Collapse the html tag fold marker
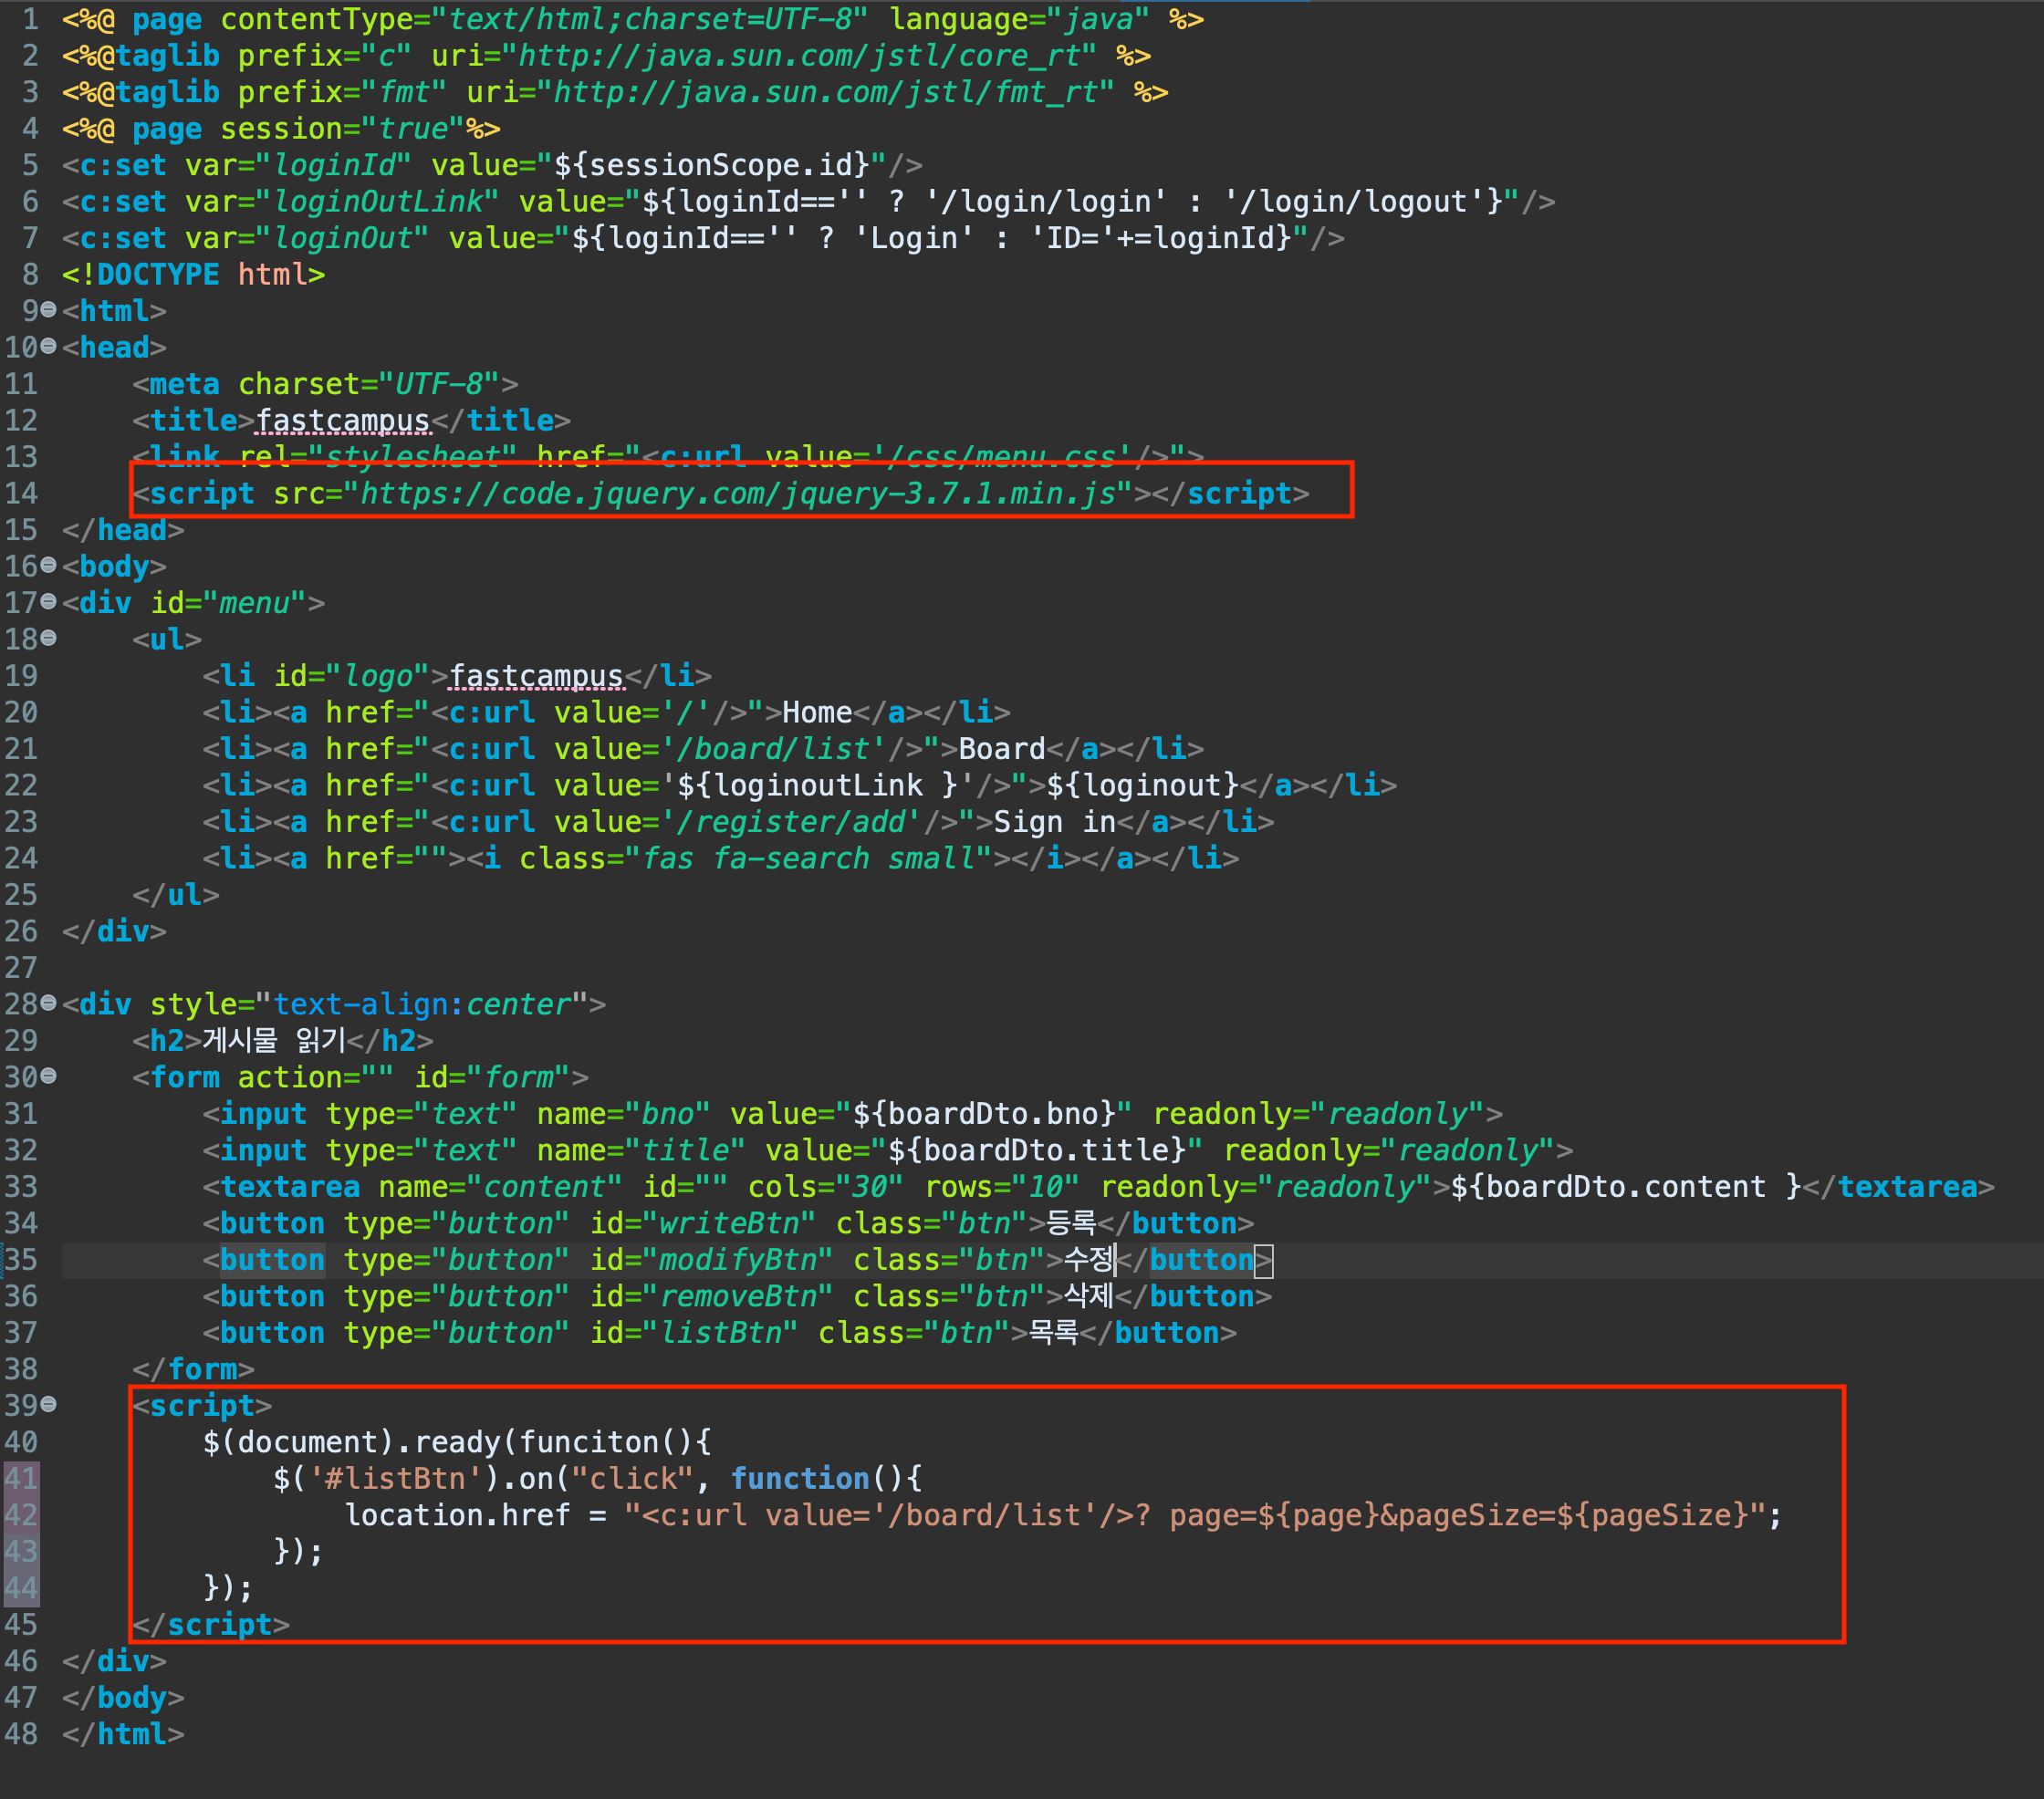2044x1799 pixels. point(47,311)
